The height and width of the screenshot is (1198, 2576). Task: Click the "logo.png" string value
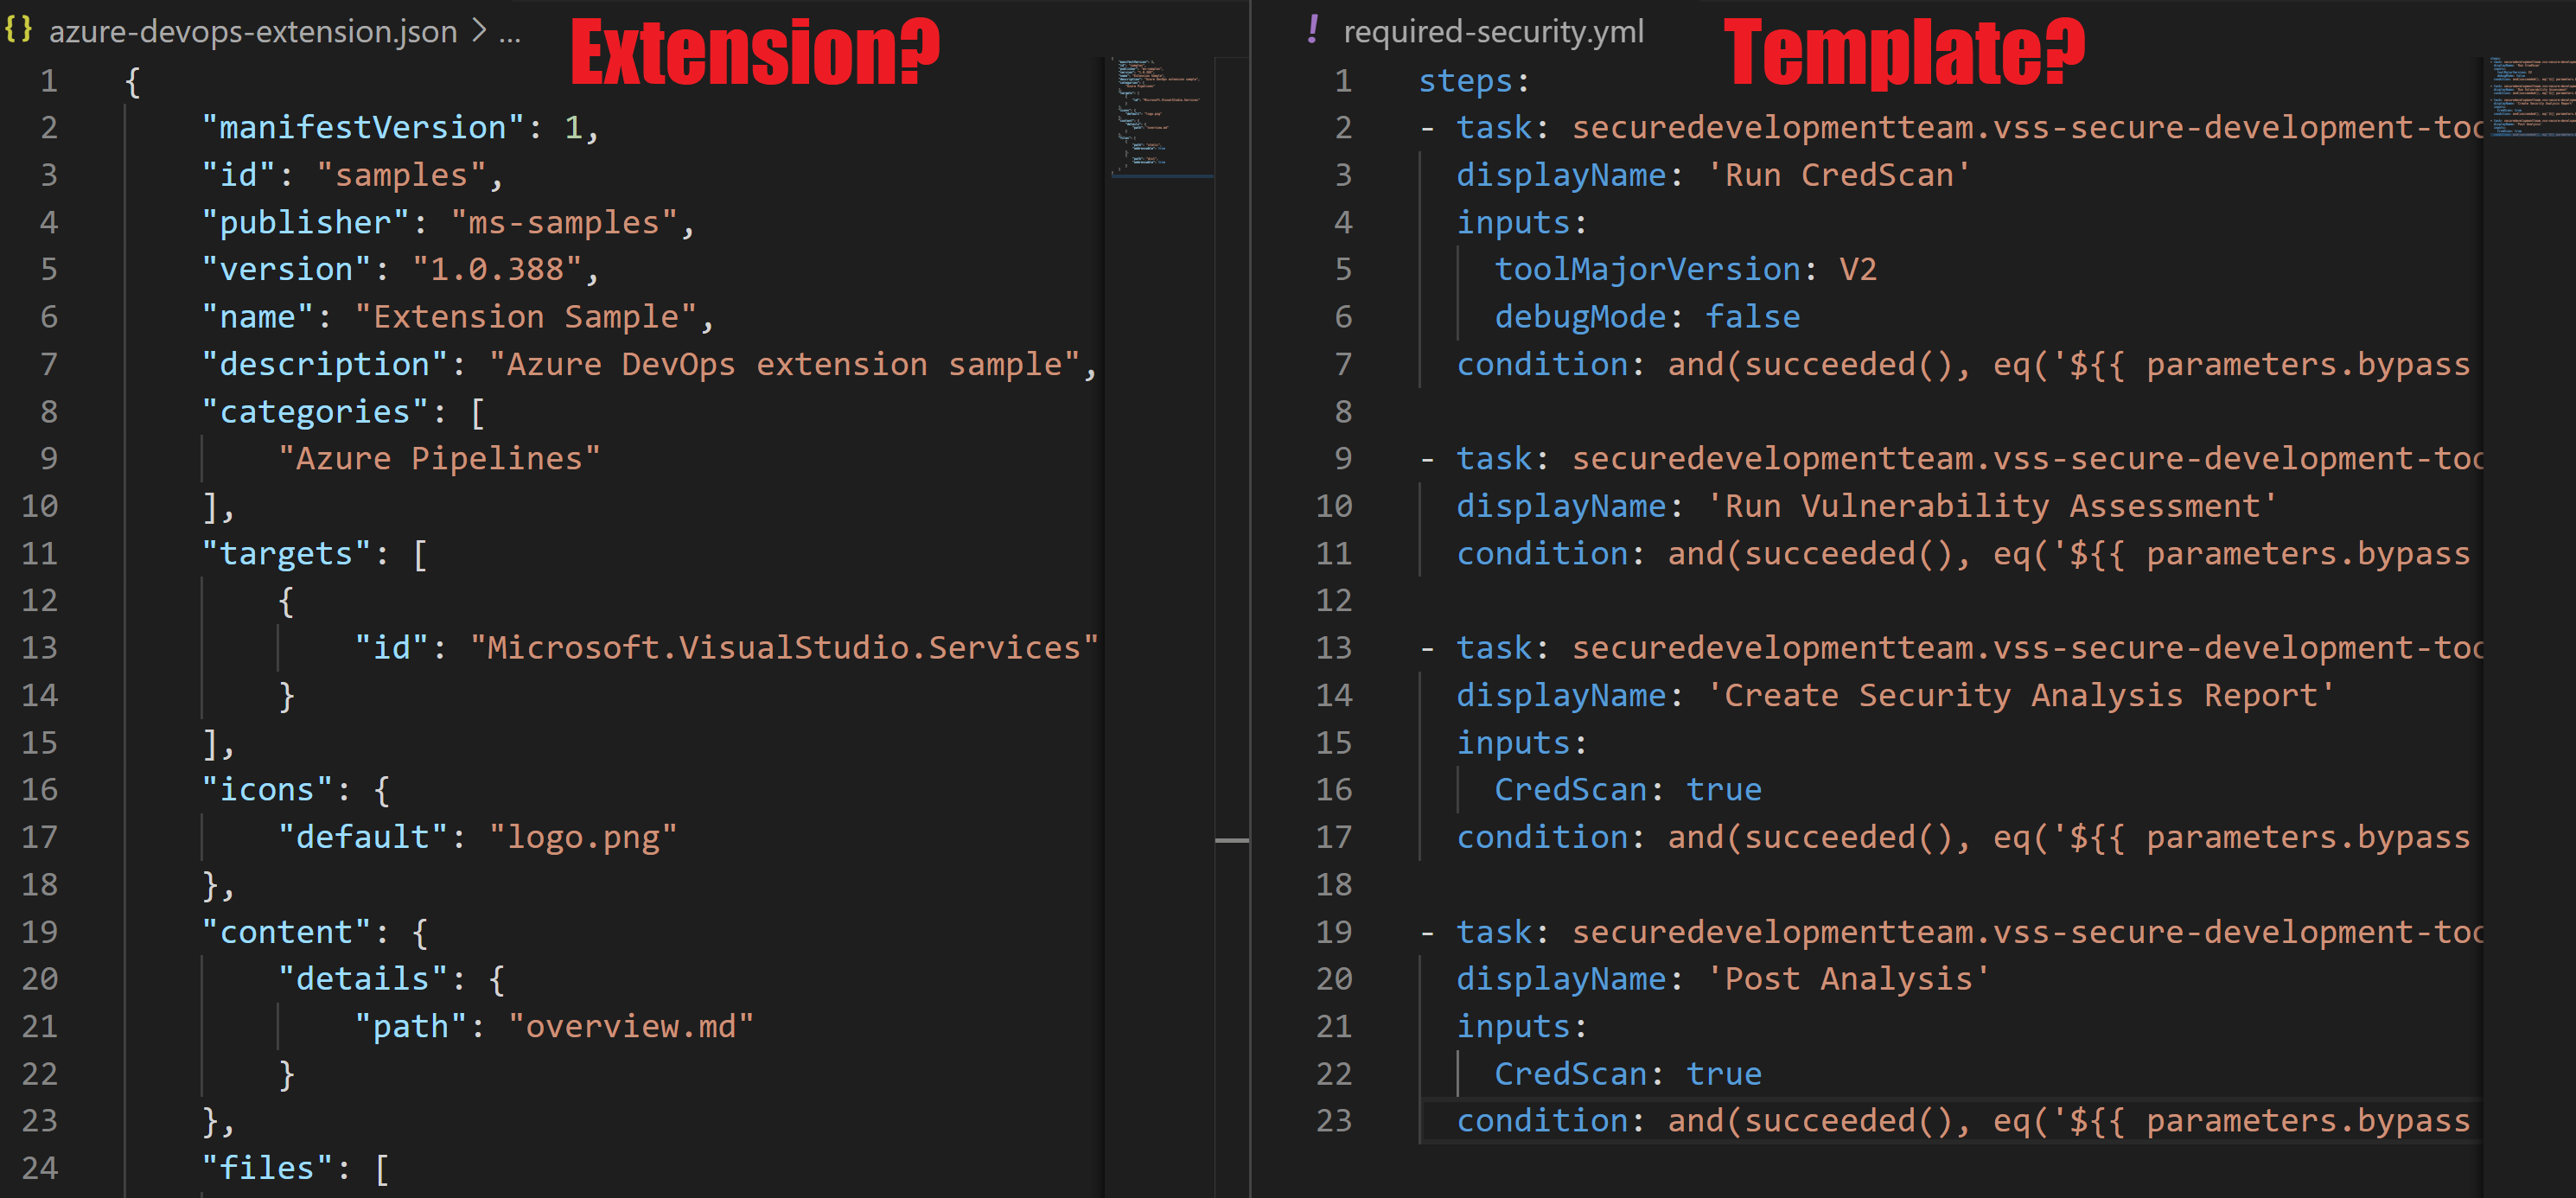tap(583, 837)
